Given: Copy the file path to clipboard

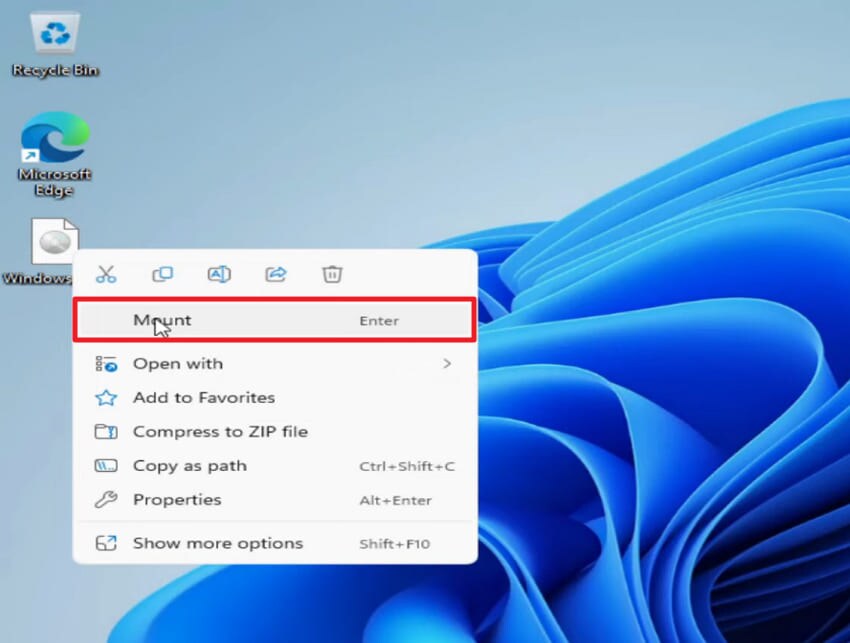Looking at the screenshot, I should click(189, 465).
